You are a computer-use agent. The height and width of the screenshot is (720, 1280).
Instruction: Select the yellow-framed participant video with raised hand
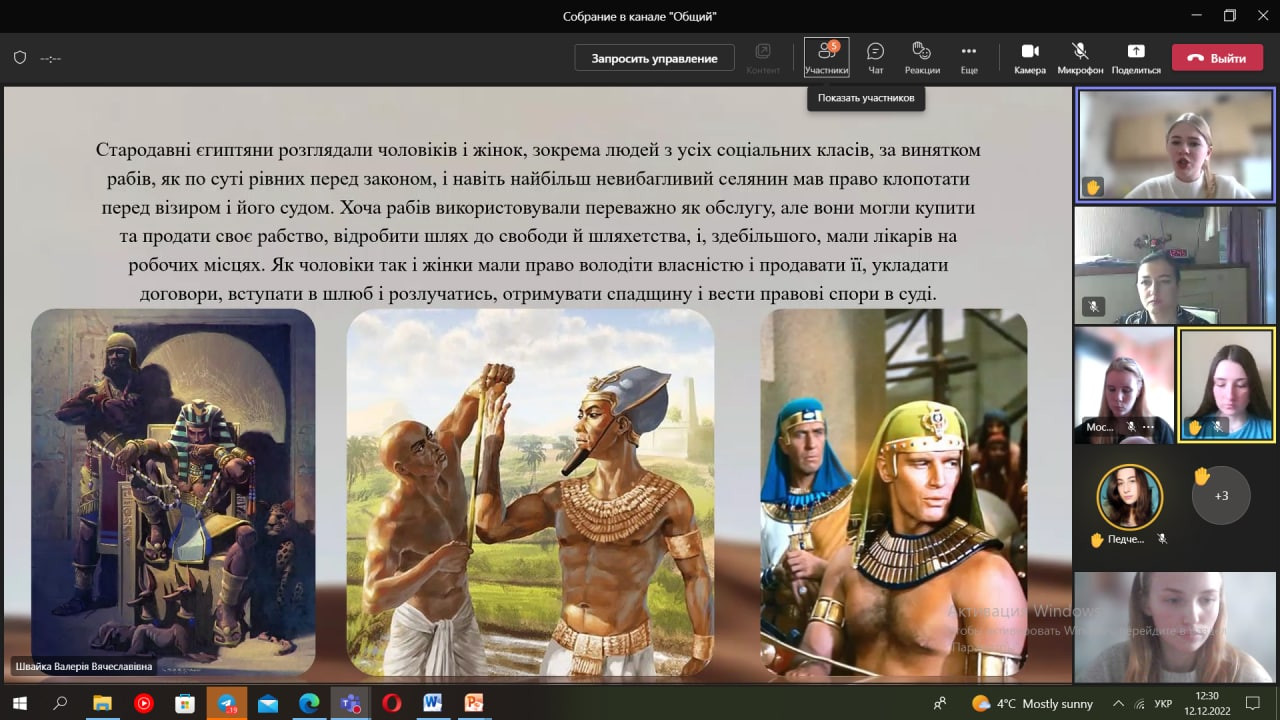1226,385
